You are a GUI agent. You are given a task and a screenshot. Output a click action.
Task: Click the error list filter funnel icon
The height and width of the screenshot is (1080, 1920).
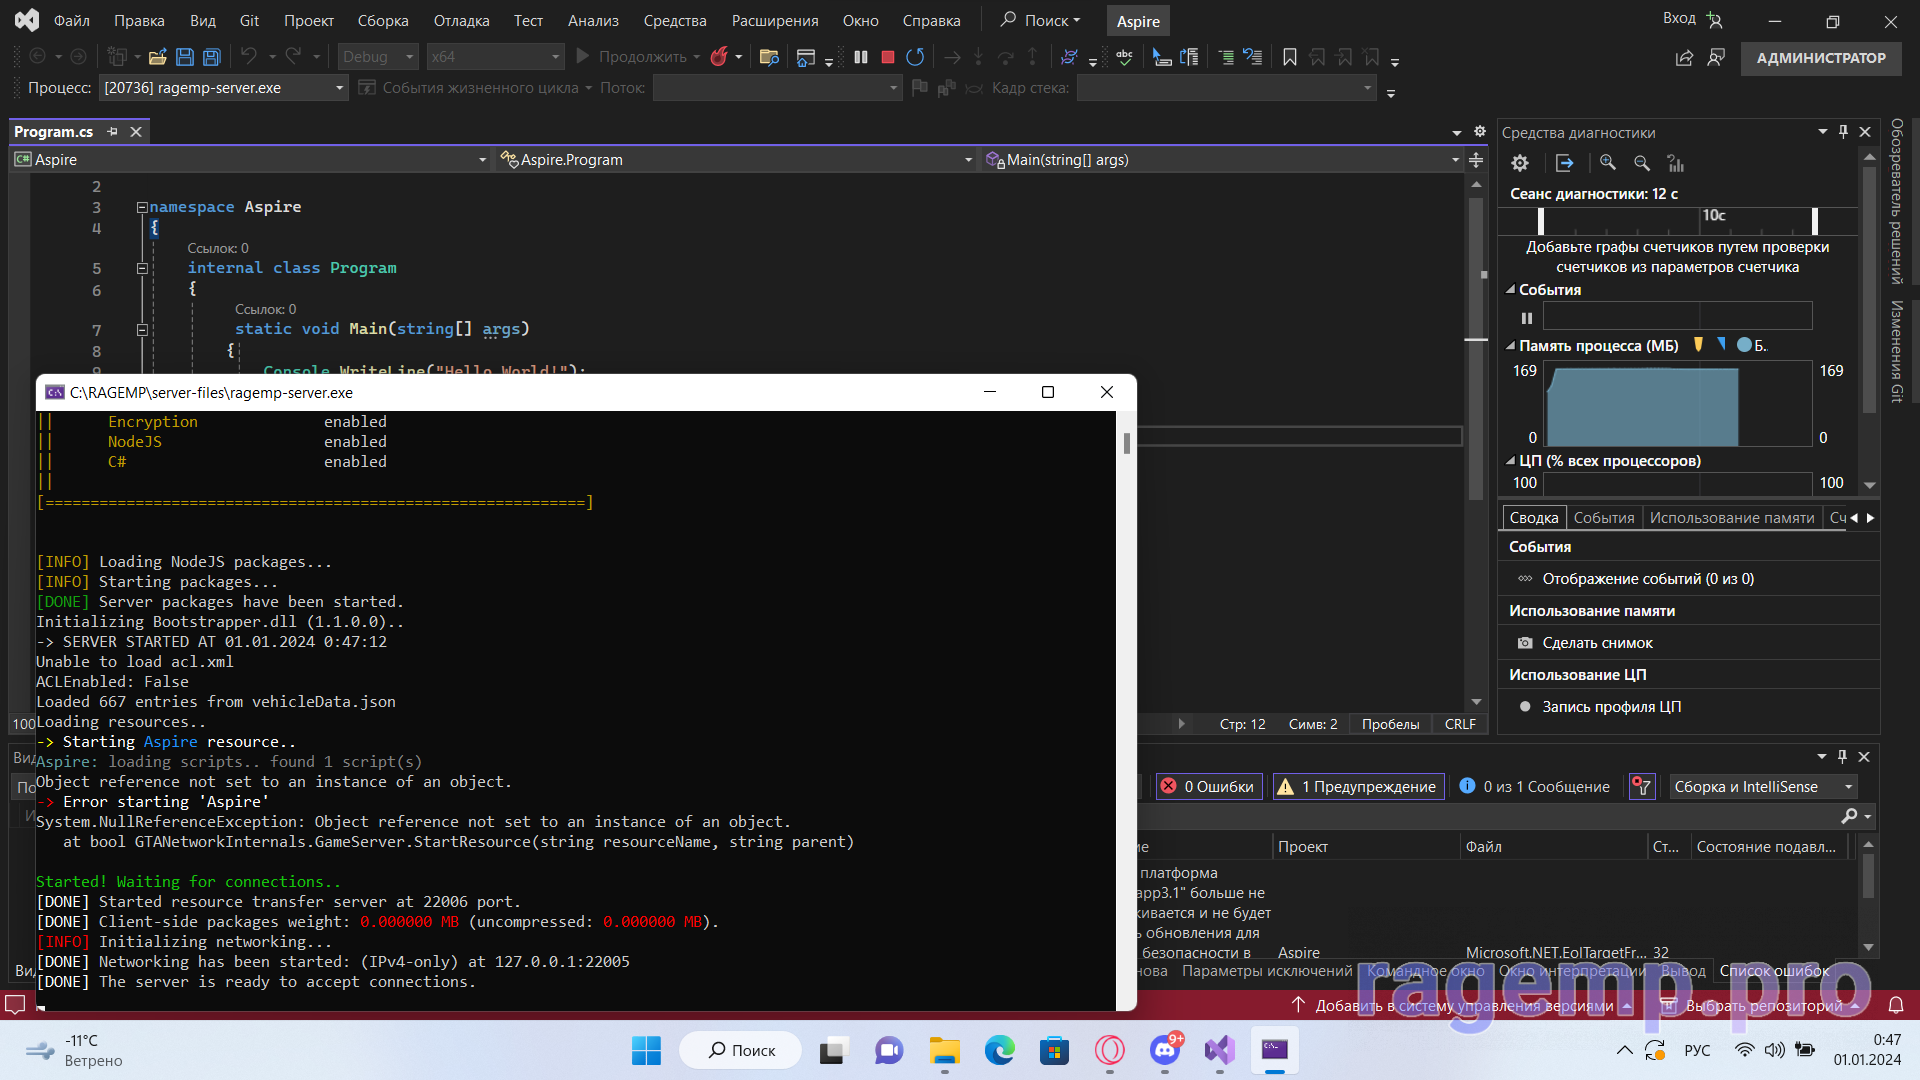point(1641,787)
